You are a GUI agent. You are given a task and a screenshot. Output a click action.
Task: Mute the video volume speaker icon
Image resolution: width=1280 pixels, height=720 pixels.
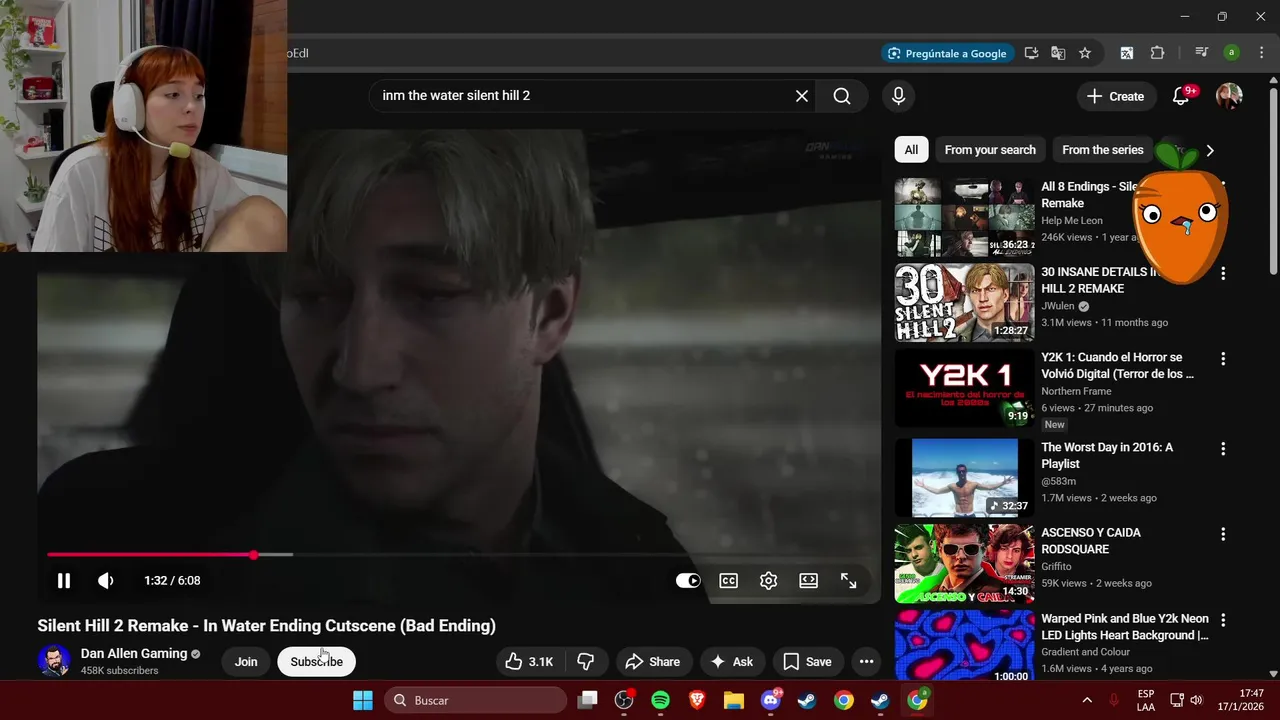point(105,581)
